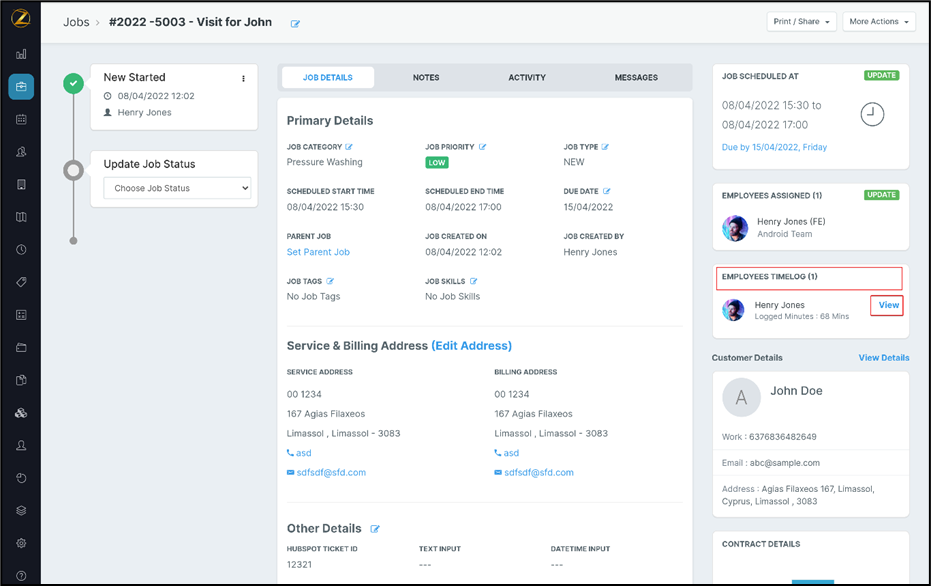931x586 pixels.
Task: Switch to the Notes tab
Action: pos(426,77)
